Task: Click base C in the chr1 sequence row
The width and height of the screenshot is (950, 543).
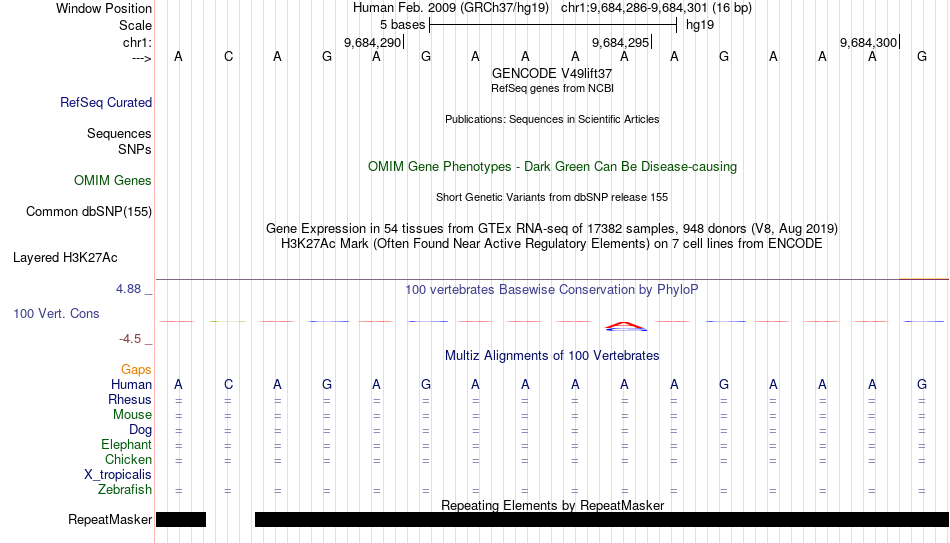Action: pyautogui.click(x=228, y=56)
